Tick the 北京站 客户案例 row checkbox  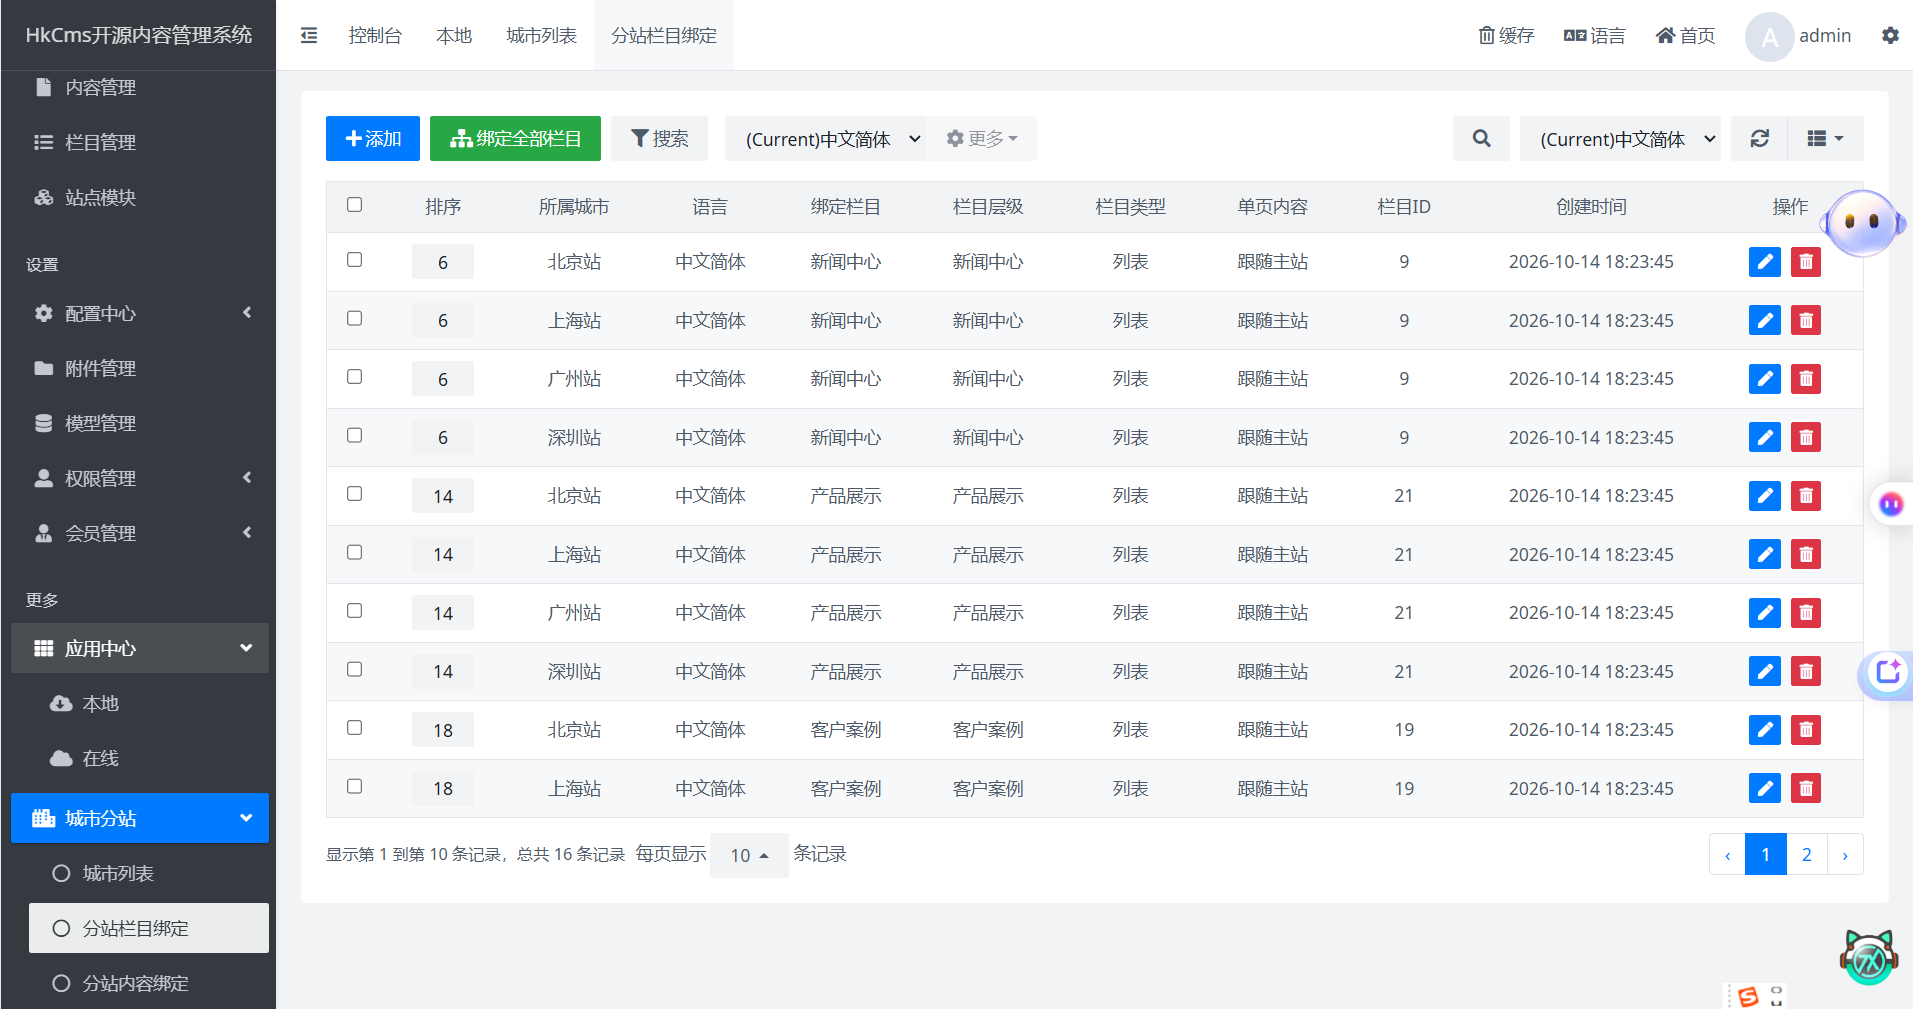tap(355, 728)
